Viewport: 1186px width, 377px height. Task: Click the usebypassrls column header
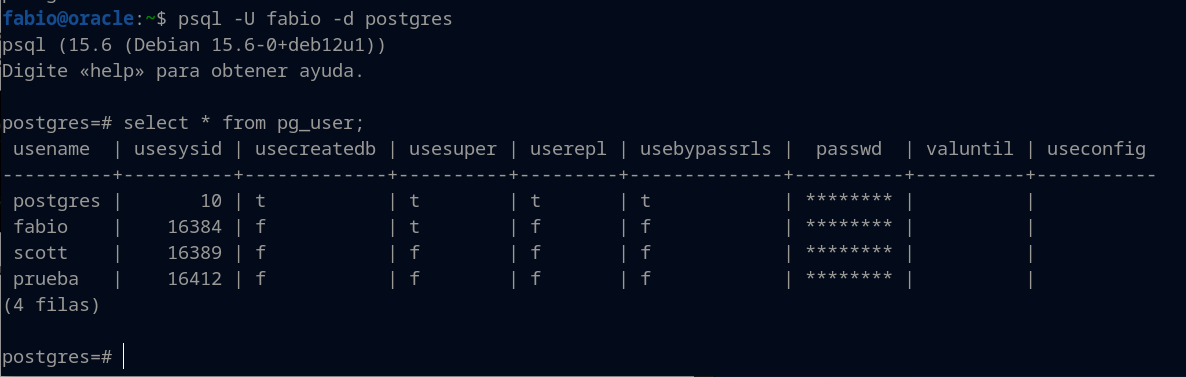706,149
